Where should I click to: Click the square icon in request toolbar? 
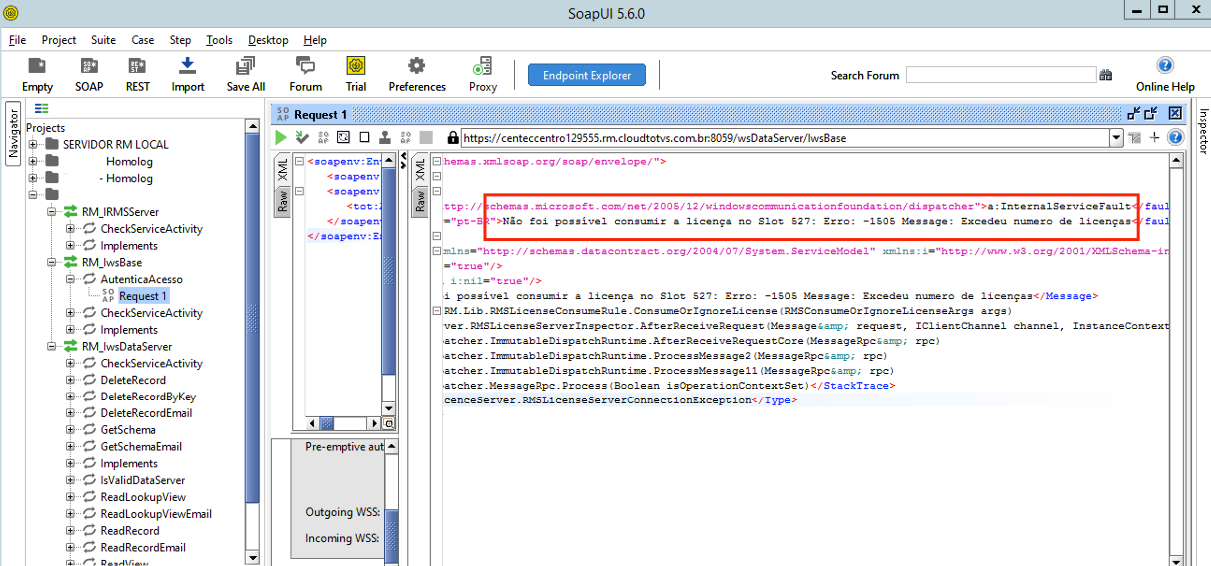pyautogui.click(x=364, y=137)
